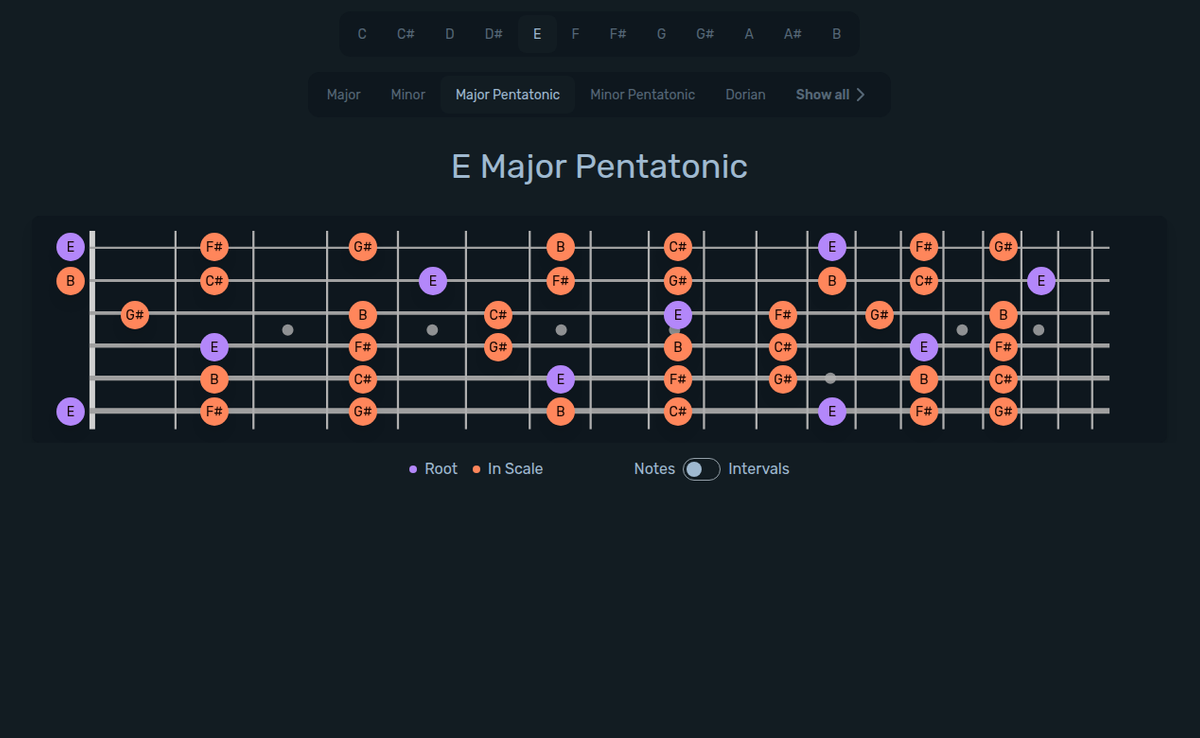Click the In Scale legend indicator

pos(476,468)
